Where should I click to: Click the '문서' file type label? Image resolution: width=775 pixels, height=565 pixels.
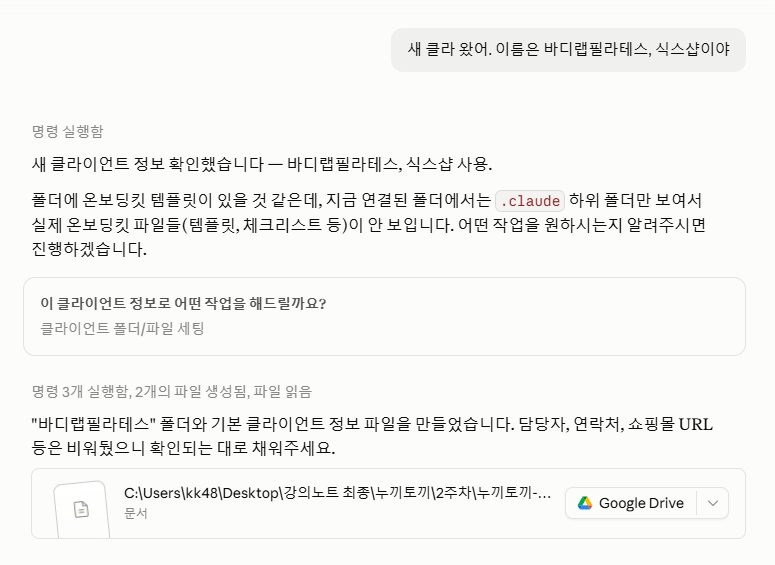pyautogui.click(x=136, y=513)
